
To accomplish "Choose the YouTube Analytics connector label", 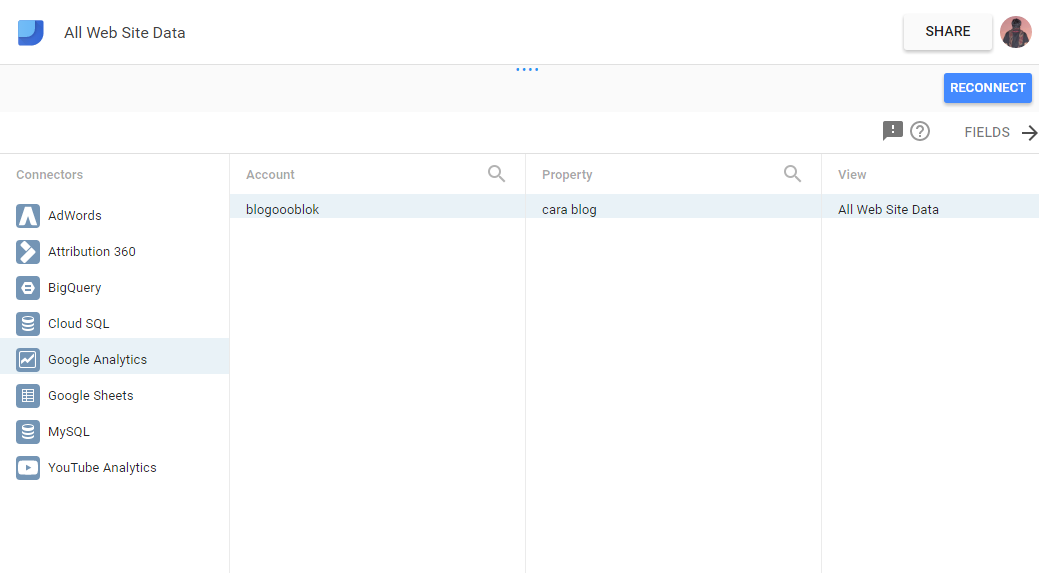I will [x=102, y=468].
